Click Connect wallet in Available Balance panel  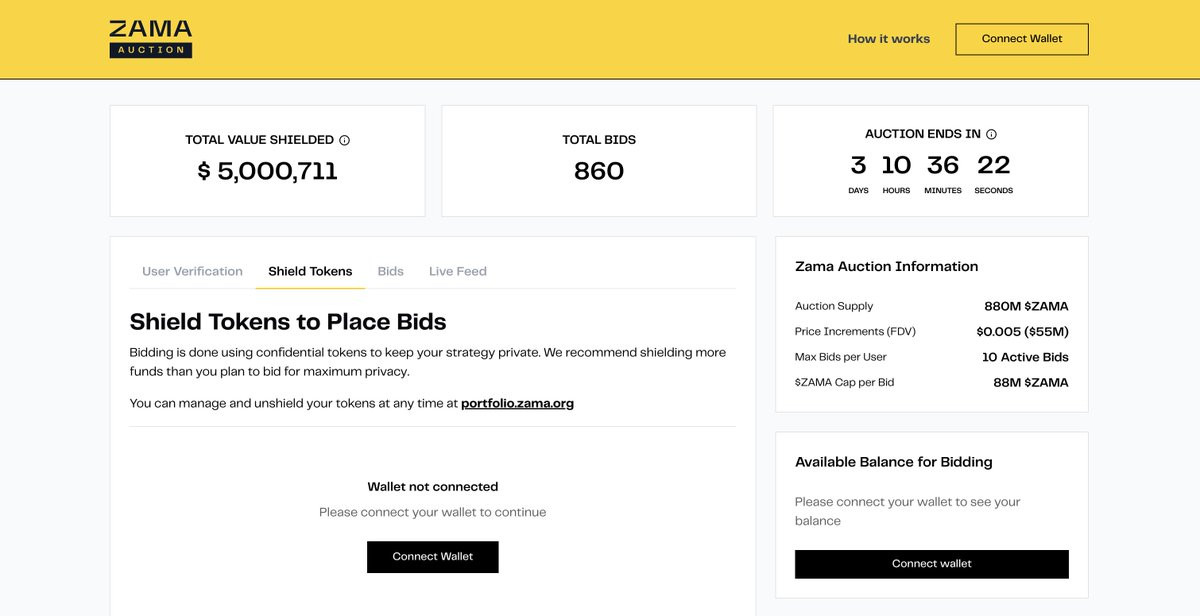[932, 564]
